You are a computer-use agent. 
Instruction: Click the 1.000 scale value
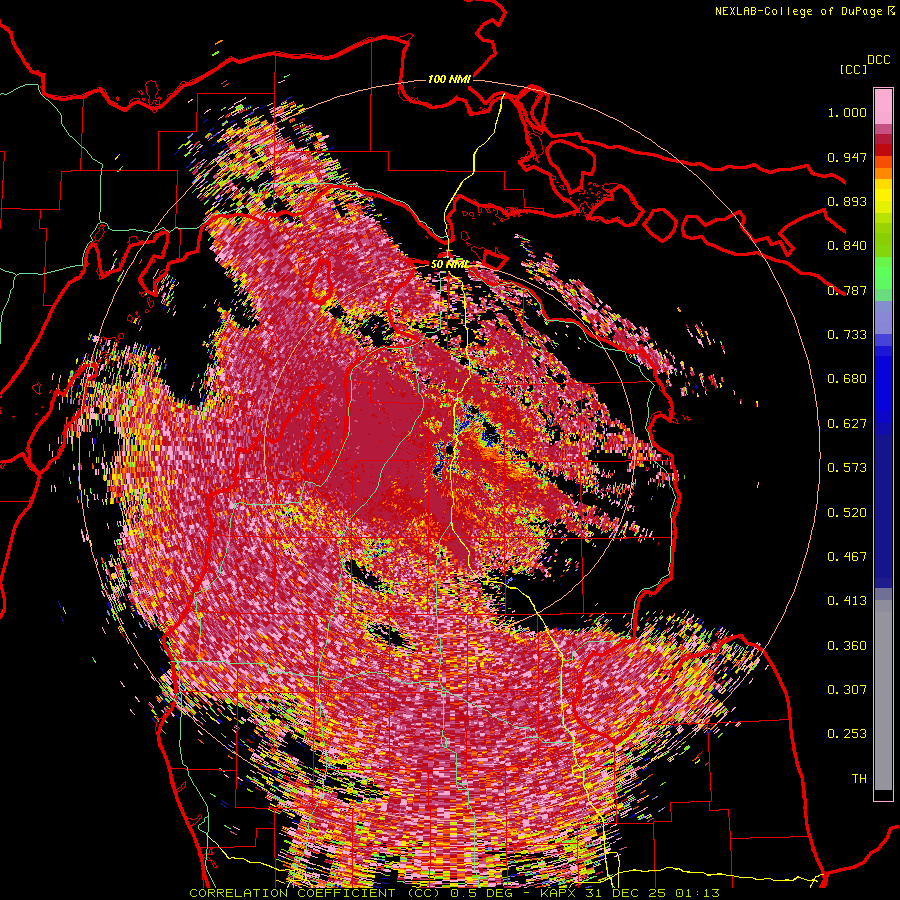click(x=847, y=112)
